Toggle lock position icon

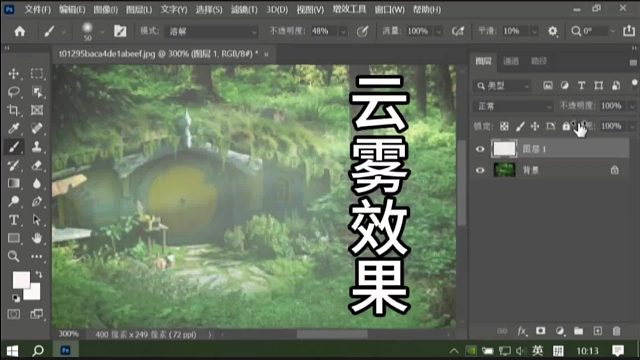click(x=535, y=127)
